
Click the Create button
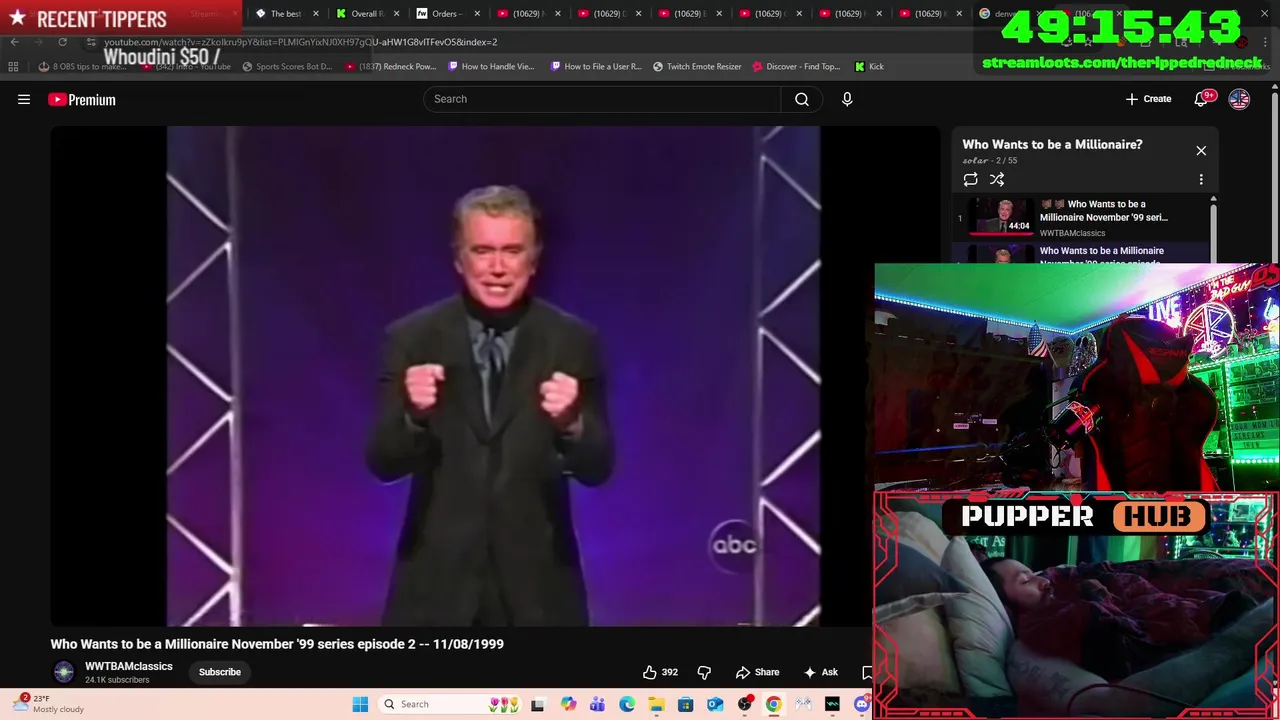[x=1148, y=99]
